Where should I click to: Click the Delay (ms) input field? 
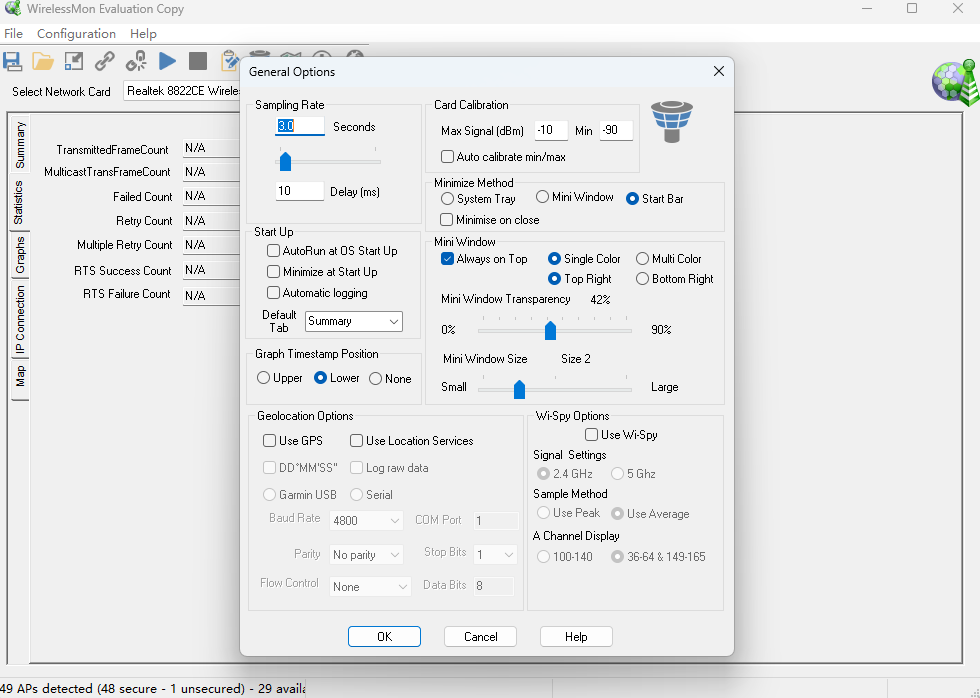pos(300,191)
